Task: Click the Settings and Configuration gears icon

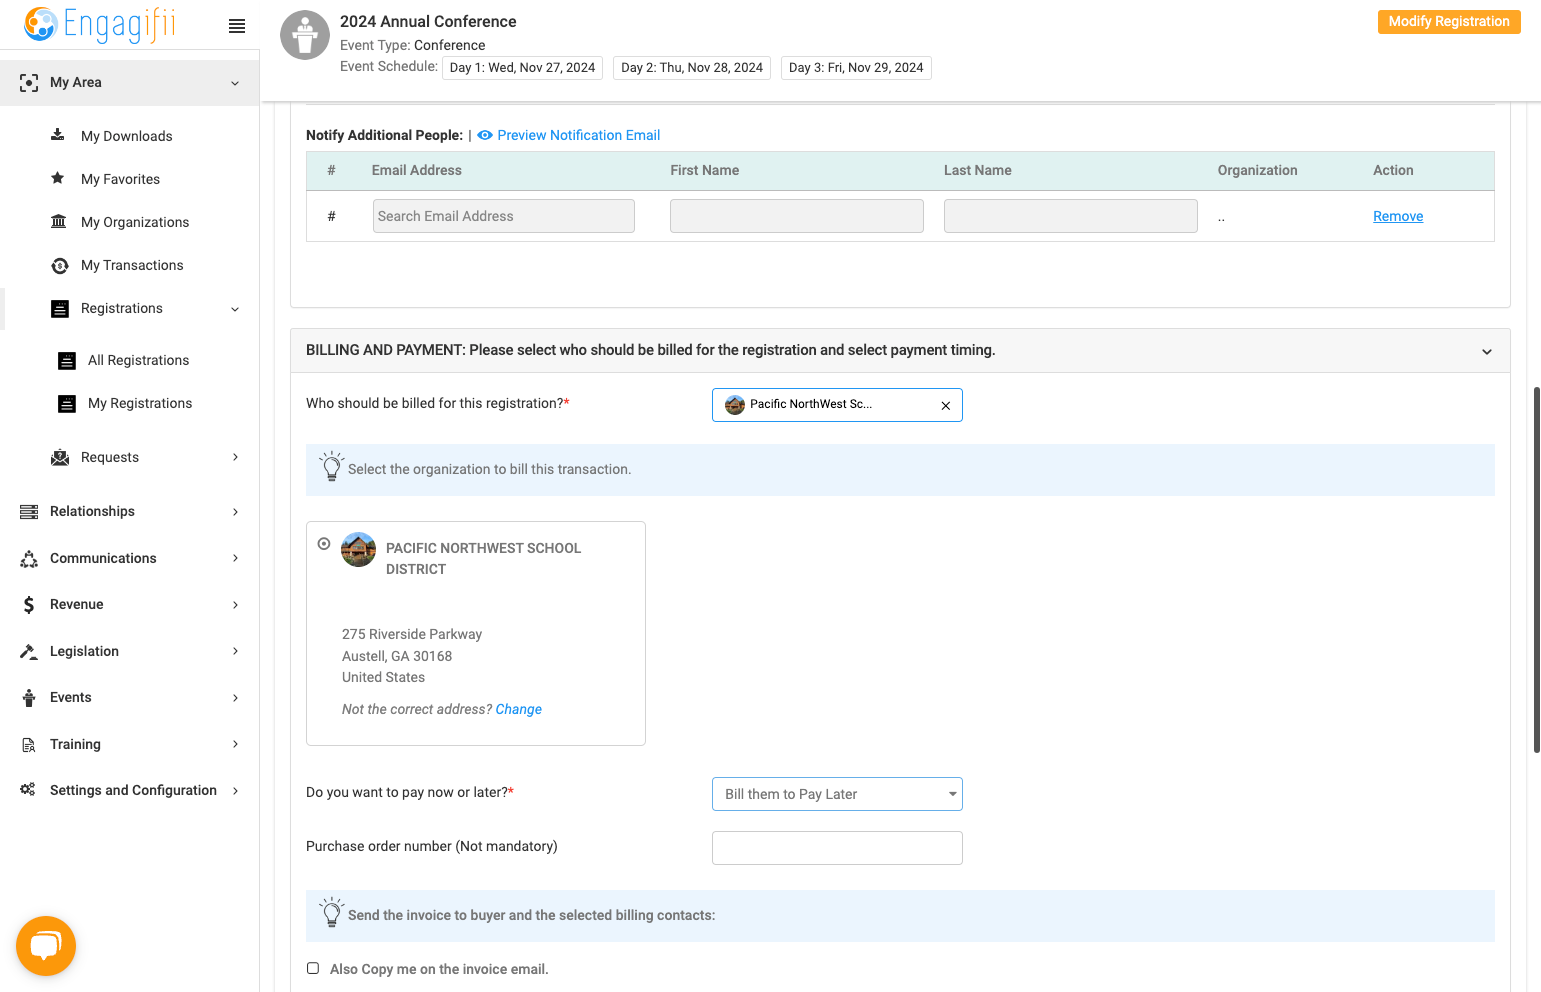Action: click(28, 790)
